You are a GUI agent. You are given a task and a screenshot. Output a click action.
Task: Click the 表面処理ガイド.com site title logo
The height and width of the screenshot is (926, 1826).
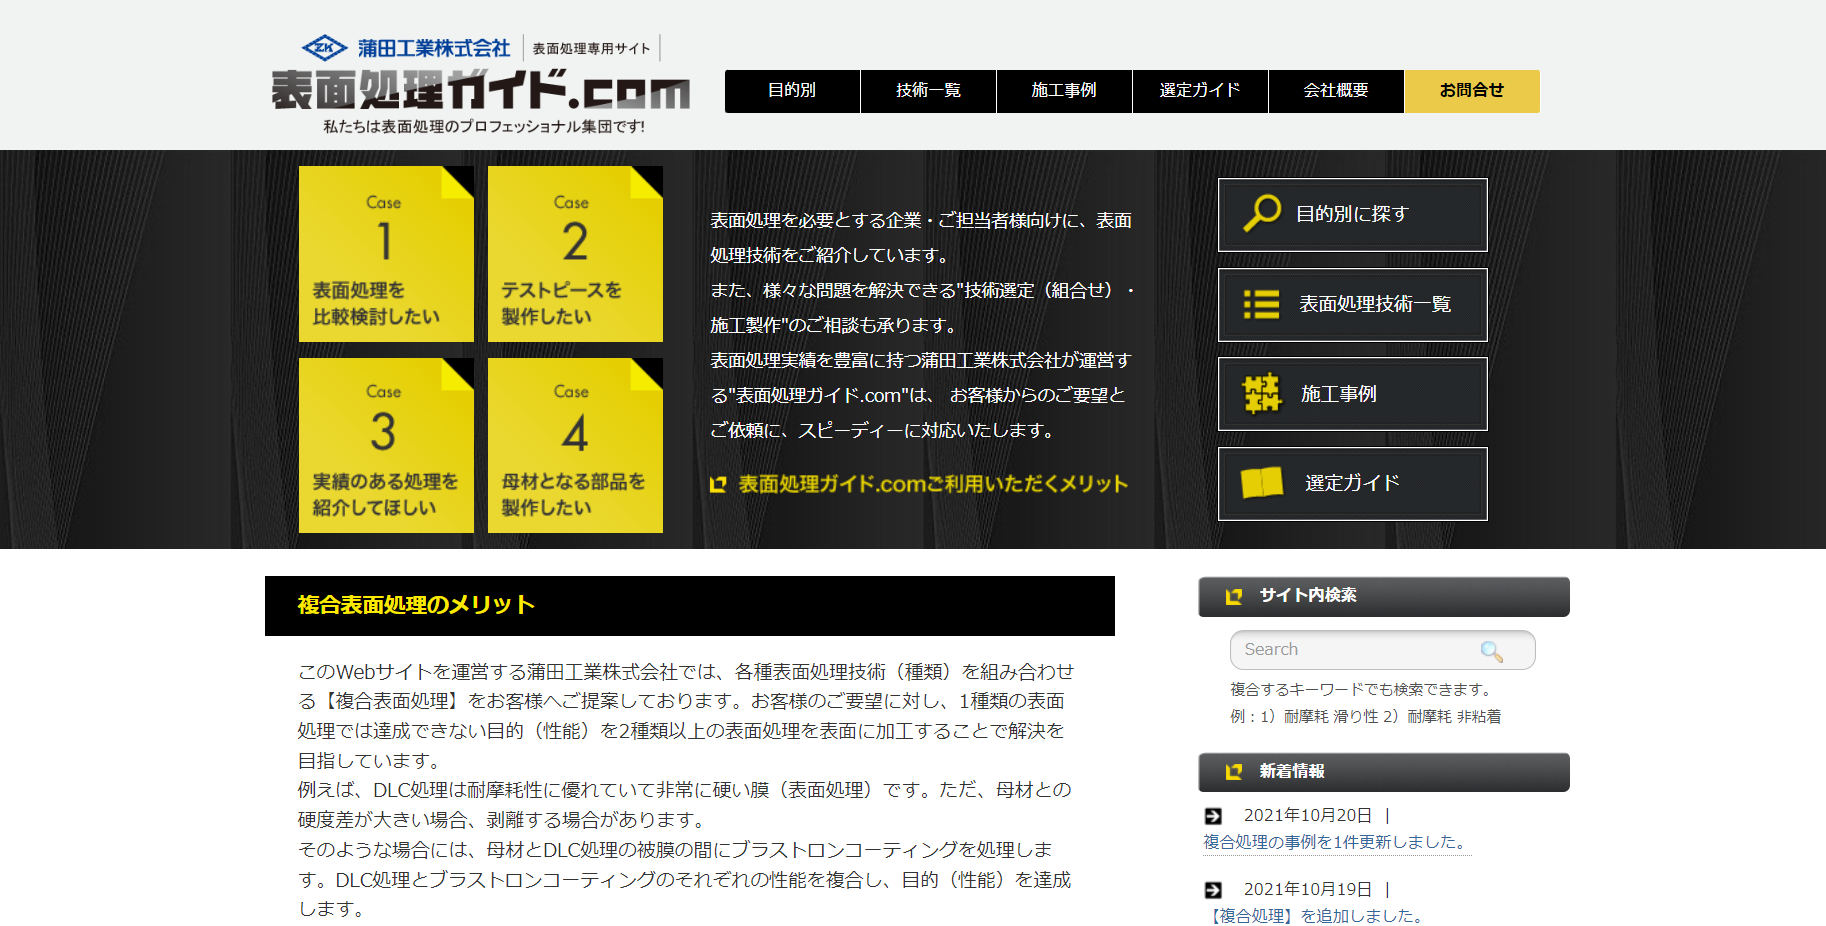click(x=480, y=91)
